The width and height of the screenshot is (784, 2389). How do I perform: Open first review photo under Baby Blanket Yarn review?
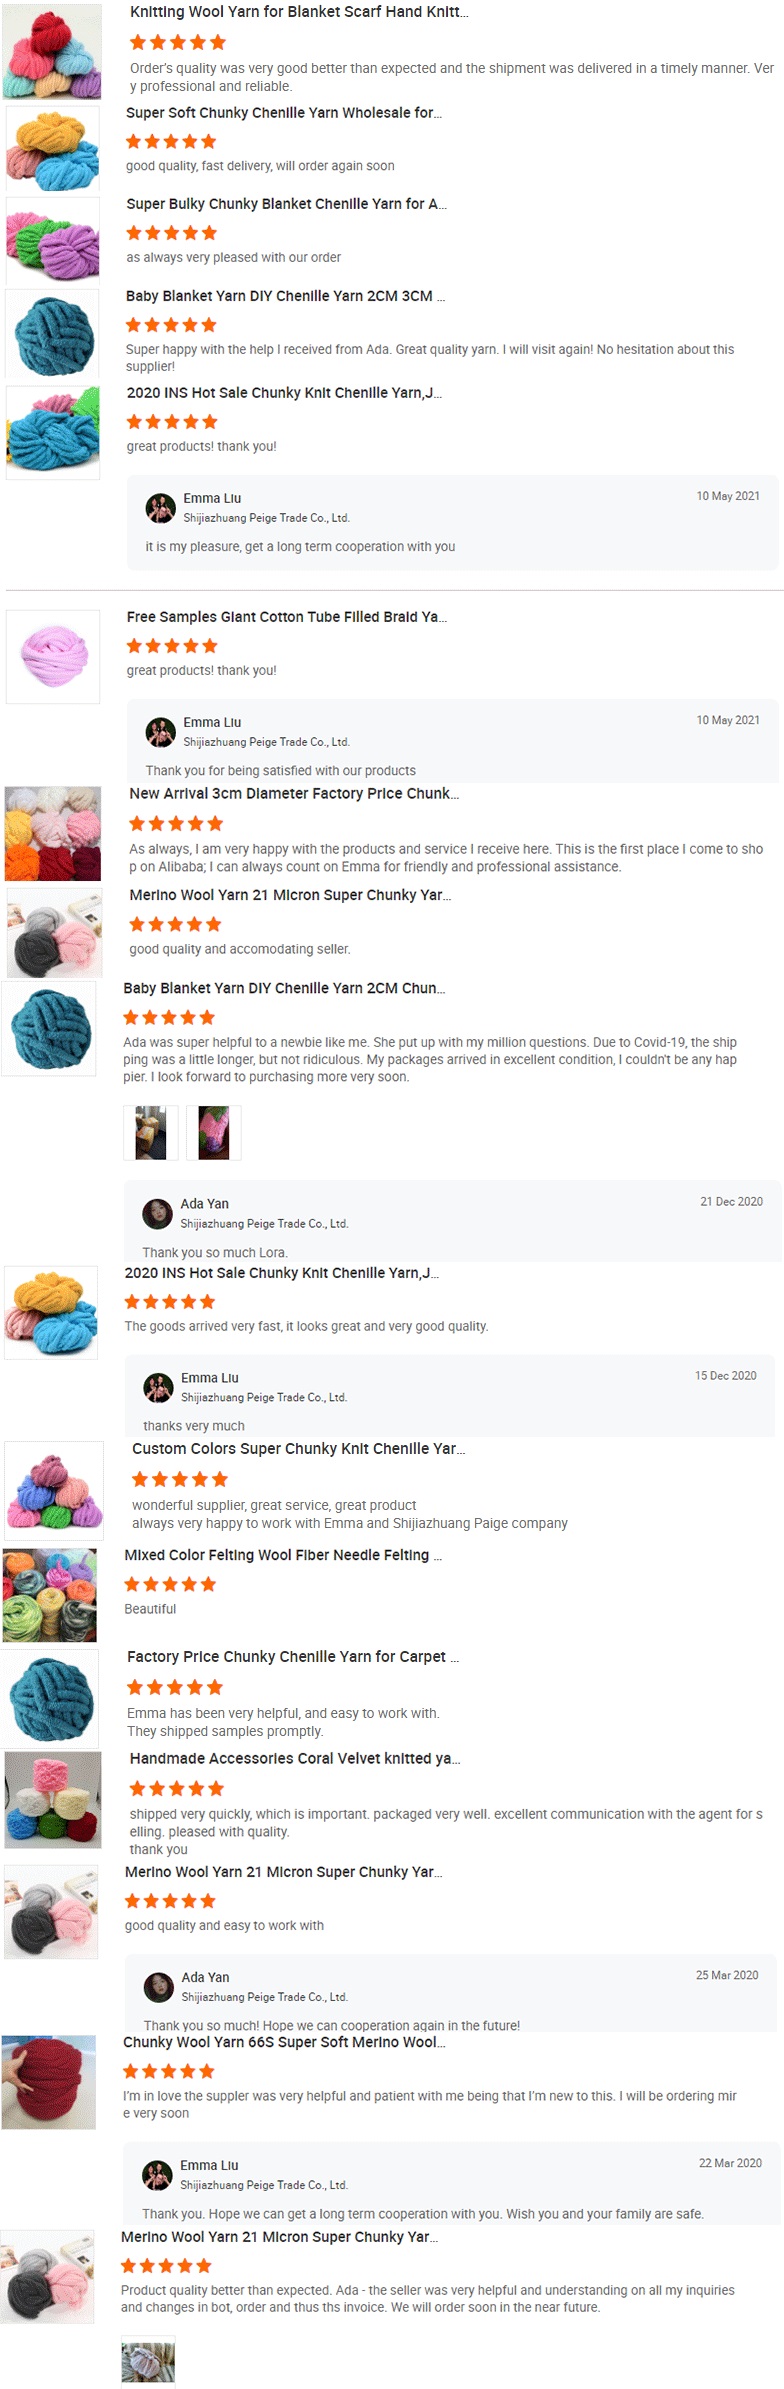coord(151,1132)
